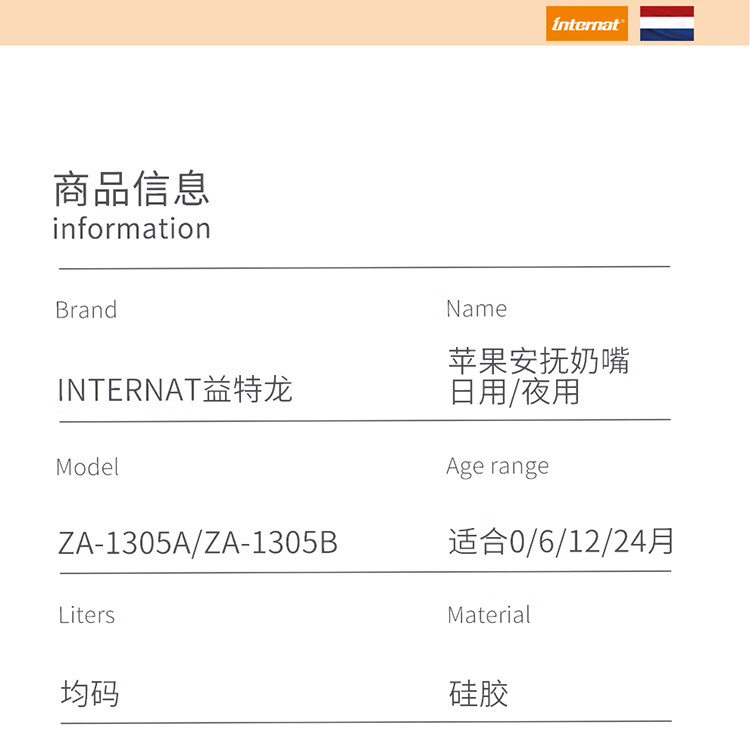Select the 硅胶 material value
The height and width of the screenshot is (744, 750).
click(x=478, y=693)
